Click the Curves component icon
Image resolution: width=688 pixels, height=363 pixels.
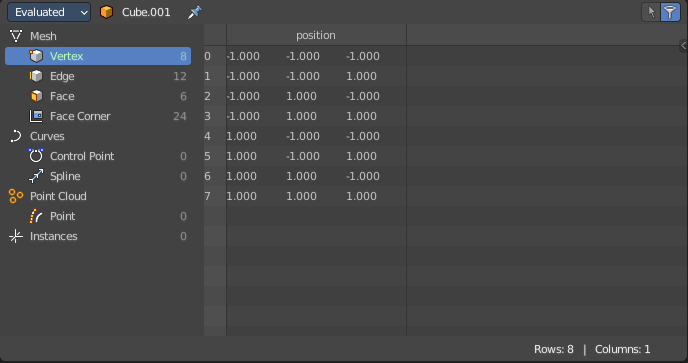tap(16, 136)
